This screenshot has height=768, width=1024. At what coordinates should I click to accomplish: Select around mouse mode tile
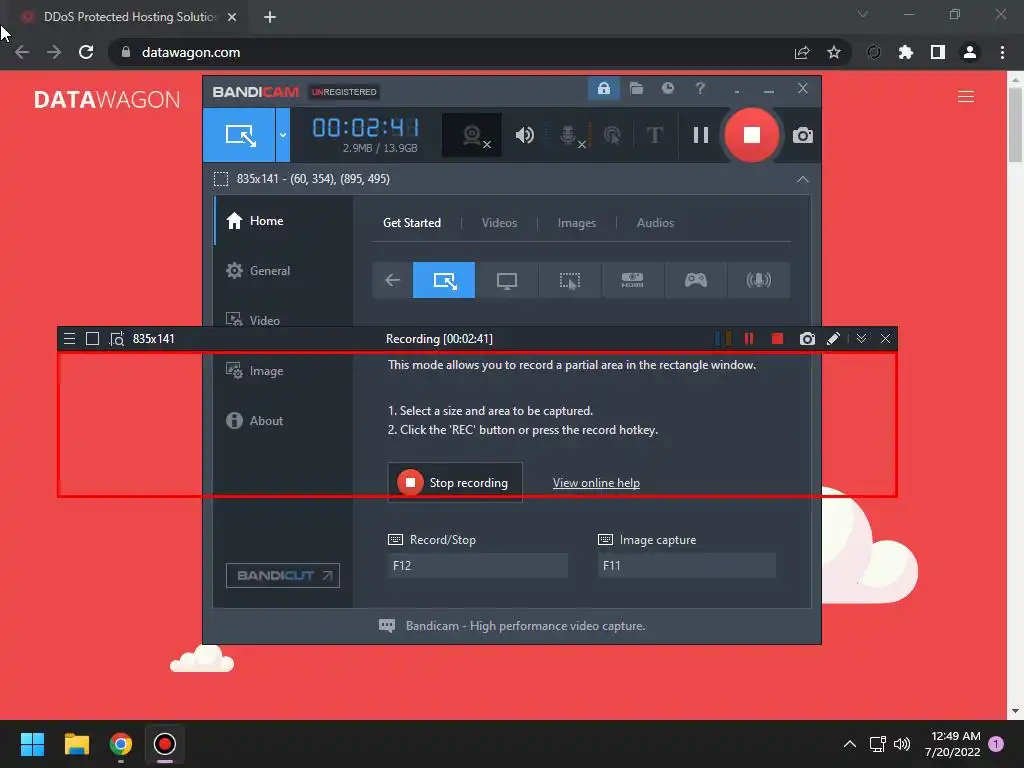[569, 280]
